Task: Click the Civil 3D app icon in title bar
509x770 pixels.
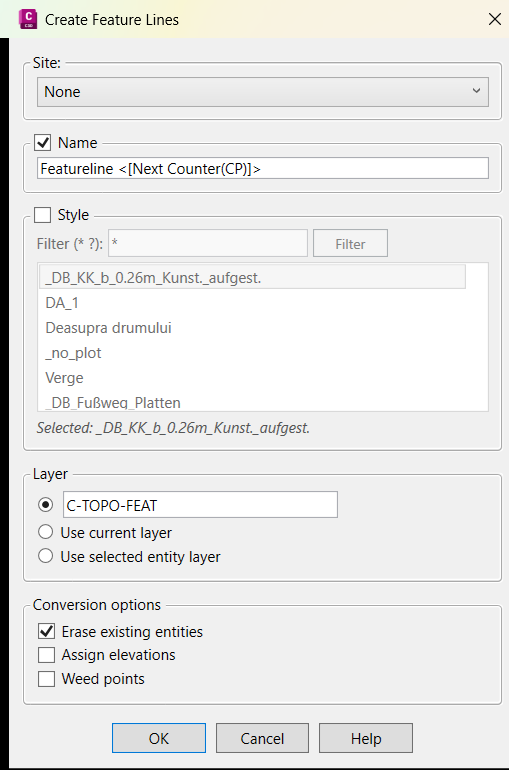Action: point(28,19)
